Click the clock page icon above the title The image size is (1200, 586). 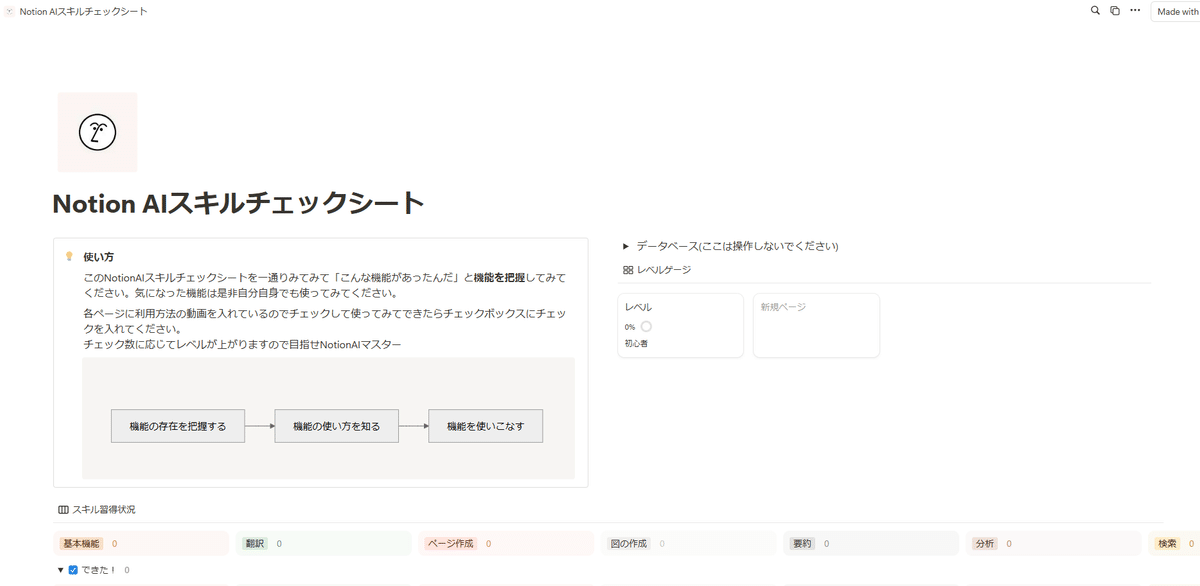(97, 131)
